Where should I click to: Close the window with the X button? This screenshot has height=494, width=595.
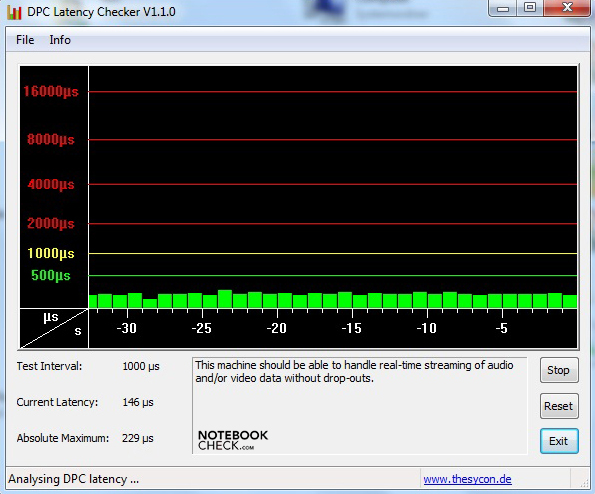point(567,8)
